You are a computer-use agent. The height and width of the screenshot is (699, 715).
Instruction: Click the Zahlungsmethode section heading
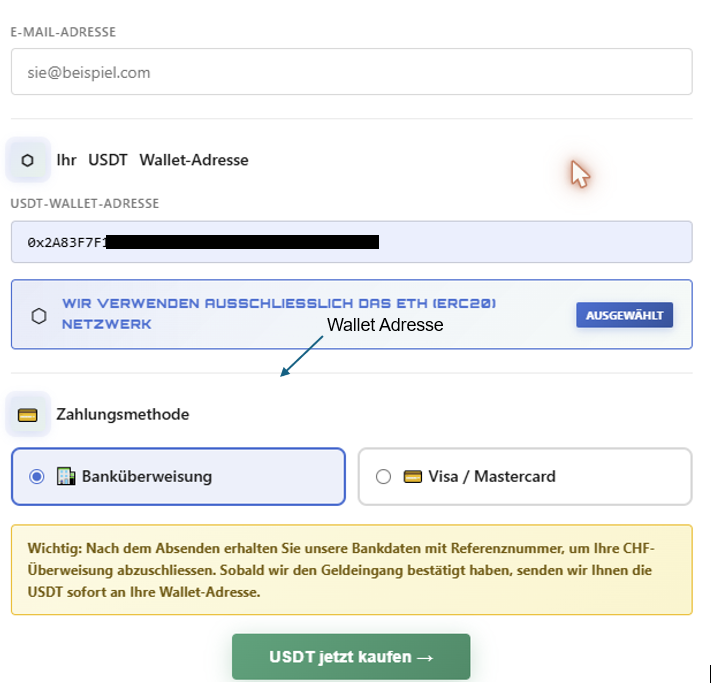pos(122,414)
